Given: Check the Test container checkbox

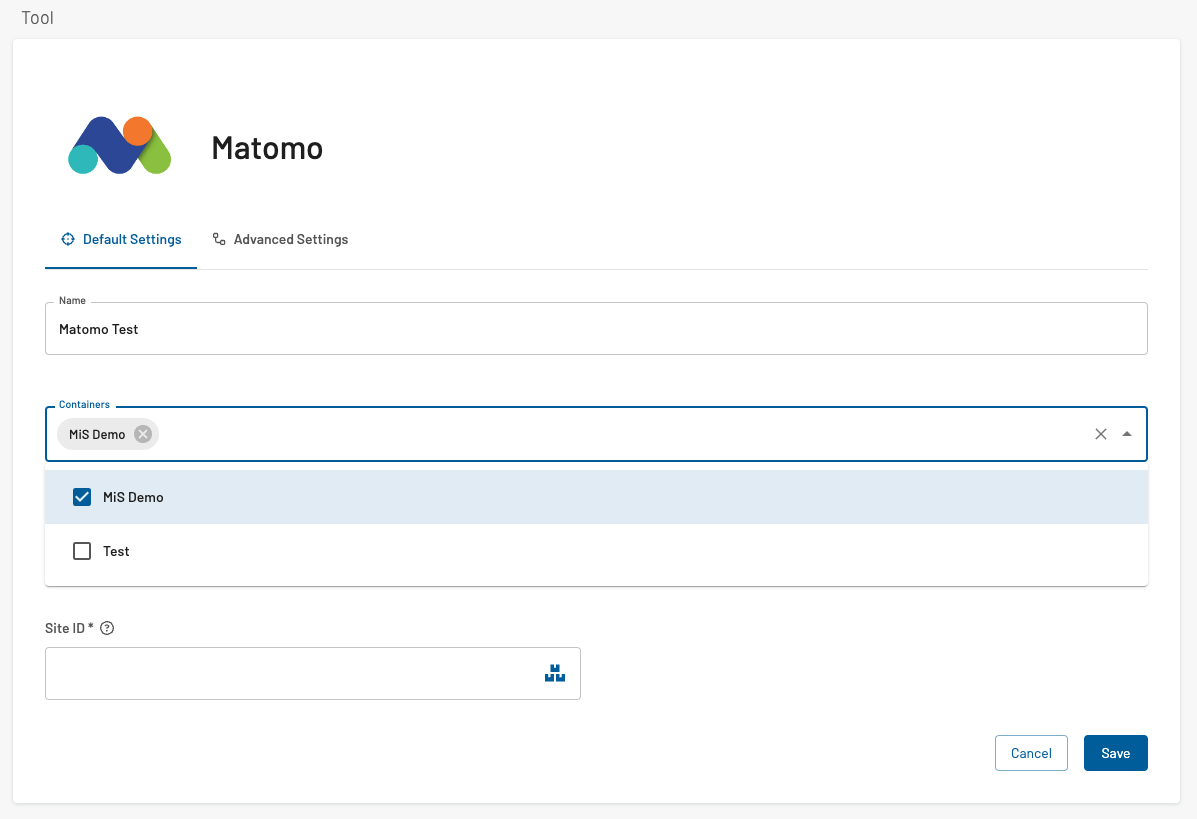Looking at the screenshot, I should pyautogui.click(x=82, y=551).
